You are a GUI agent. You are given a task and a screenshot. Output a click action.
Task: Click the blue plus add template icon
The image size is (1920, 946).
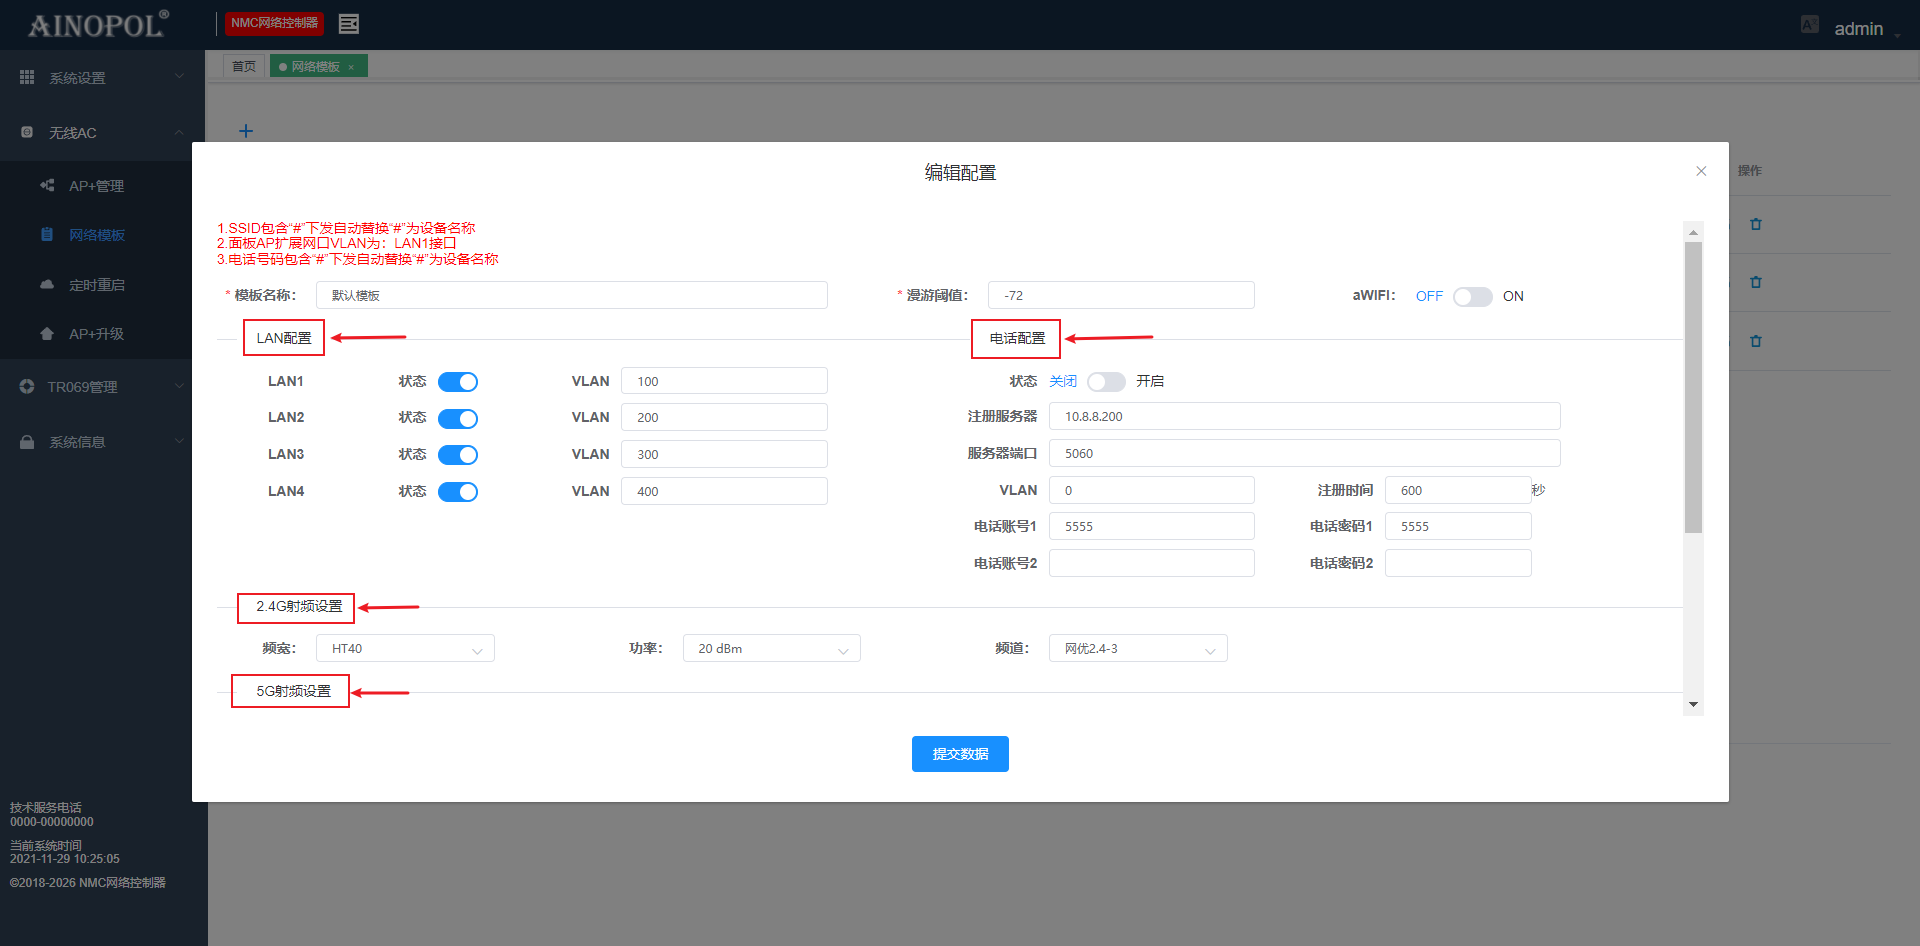pos(246,131)
